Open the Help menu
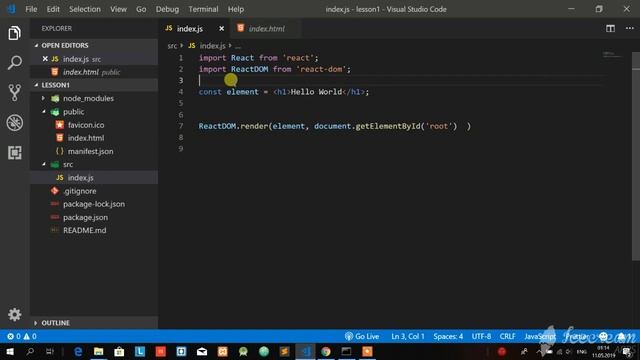 pos(236,9)
